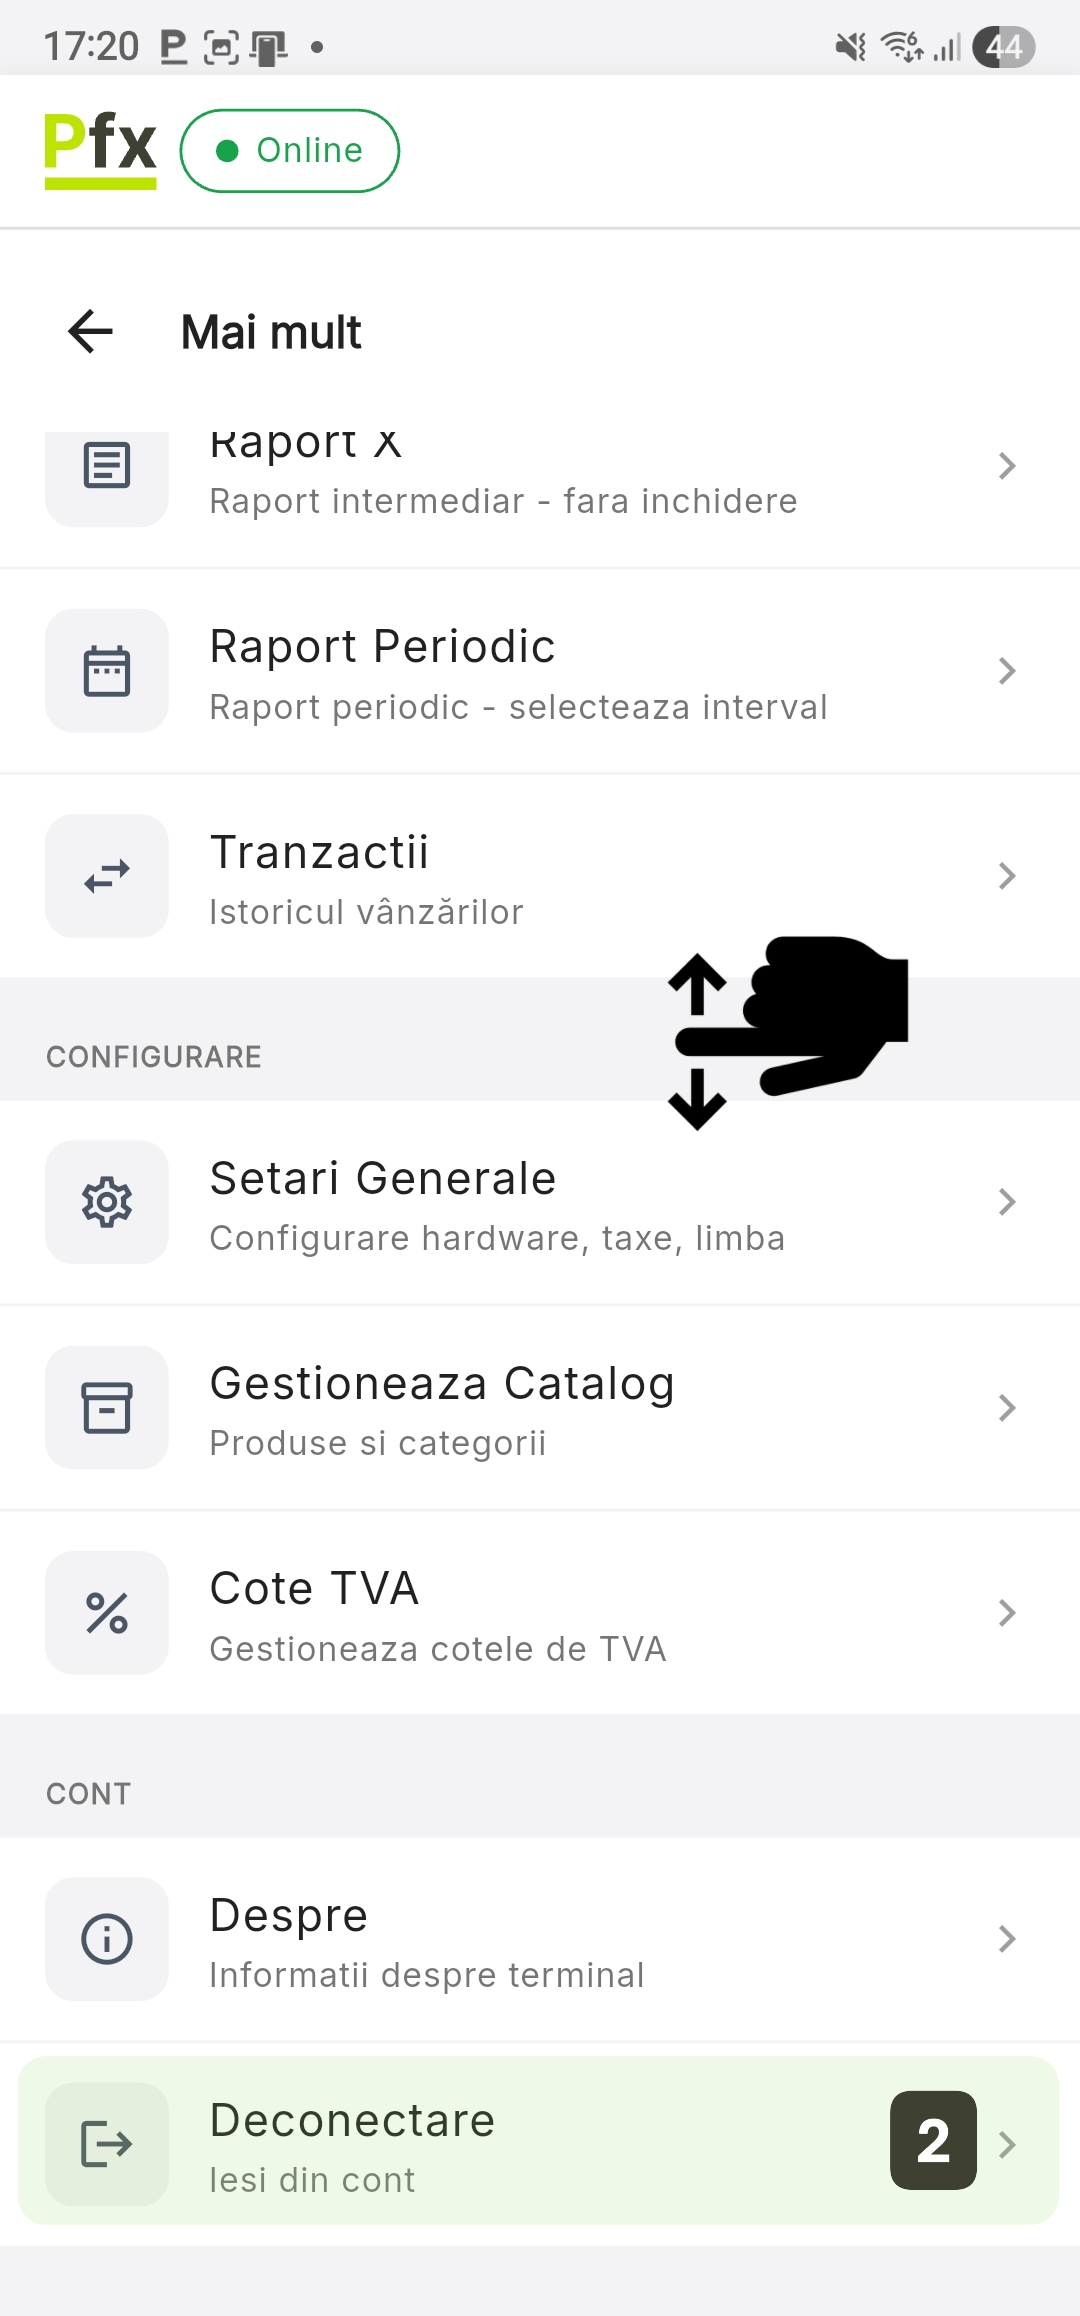This screenshot has width=1080, height=2316.
Task: Tap the Raport X document icon
Action: pos(107,466)
